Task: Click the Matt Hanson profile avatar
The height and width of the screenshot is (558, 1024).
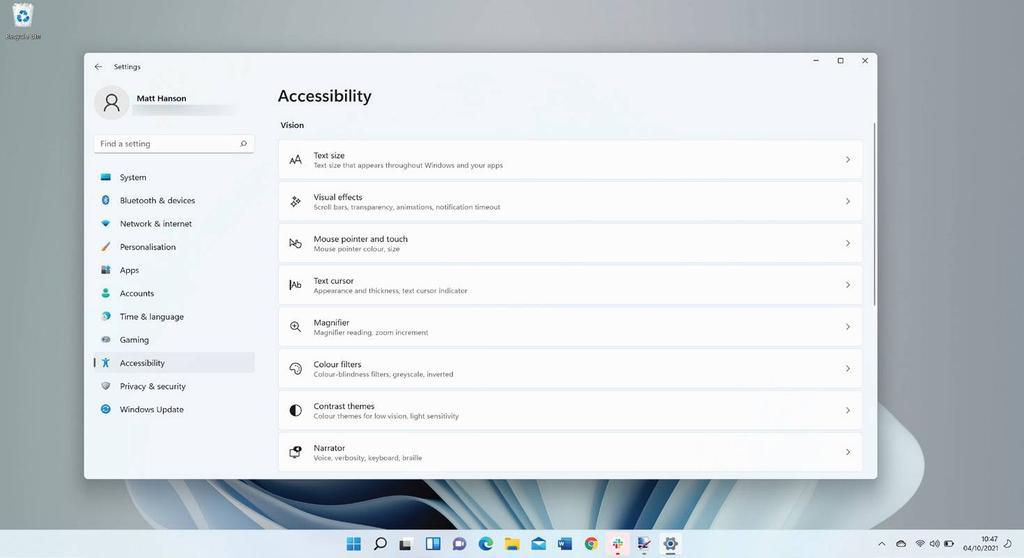Action: 112,103
